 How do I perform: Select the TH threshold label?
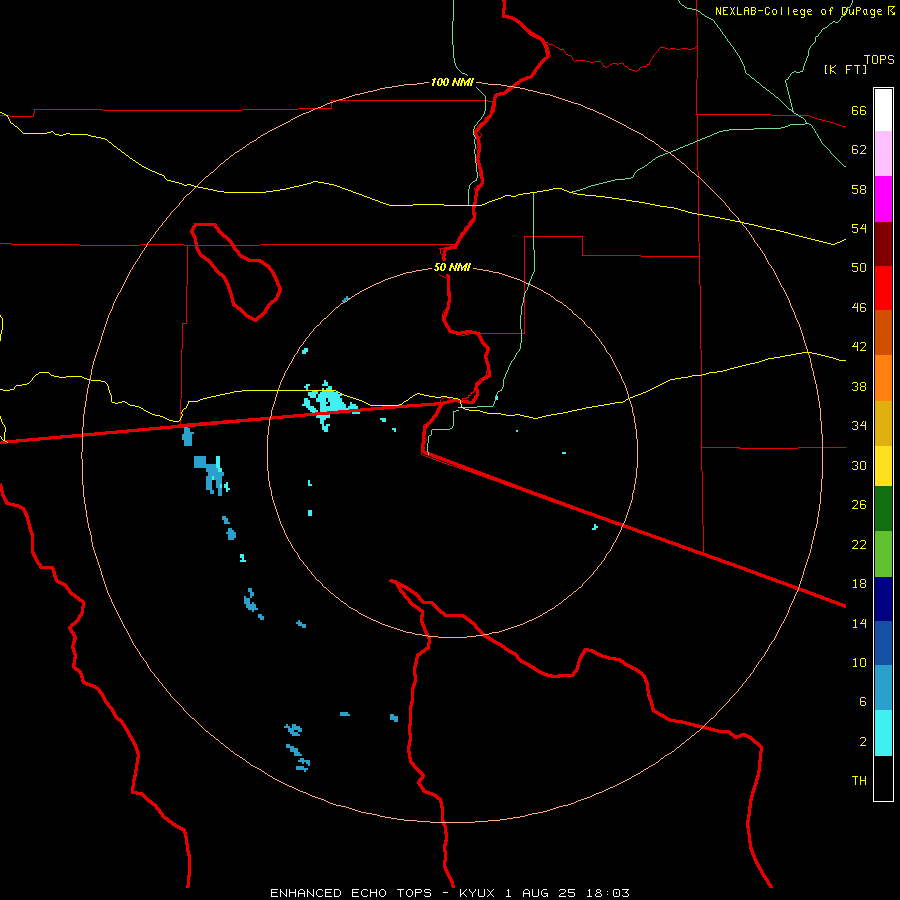pyautogui.click(x=859, y=780)
